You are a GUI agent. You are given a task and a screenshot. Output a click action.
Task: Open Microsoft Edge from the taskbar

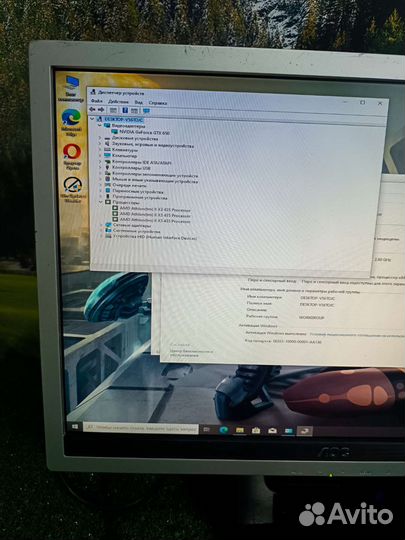pos(224,429)
